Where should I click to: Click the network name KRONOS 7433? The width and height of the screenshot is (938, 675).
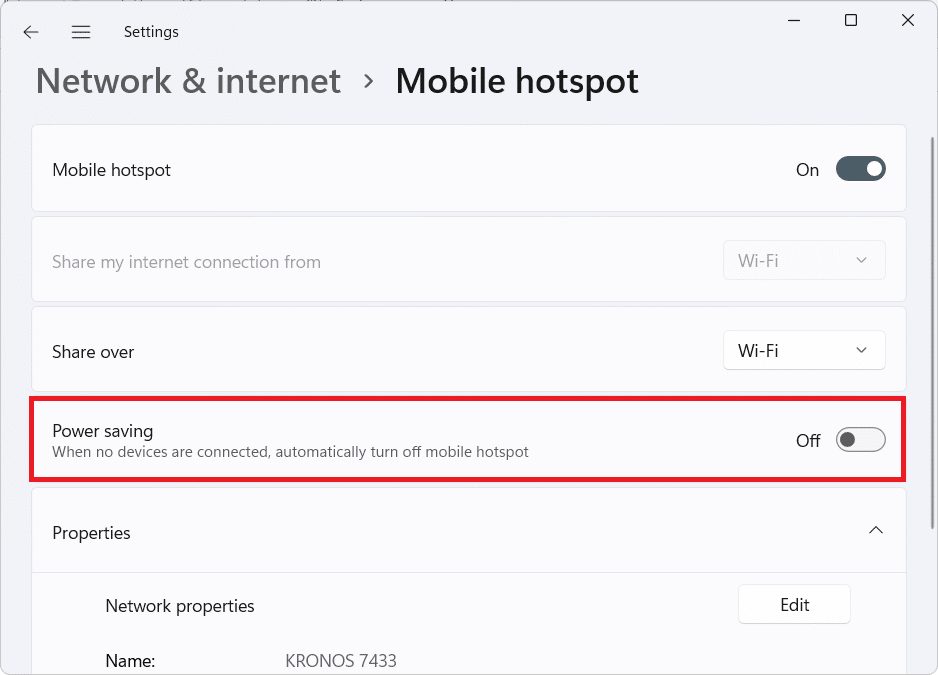341,661
